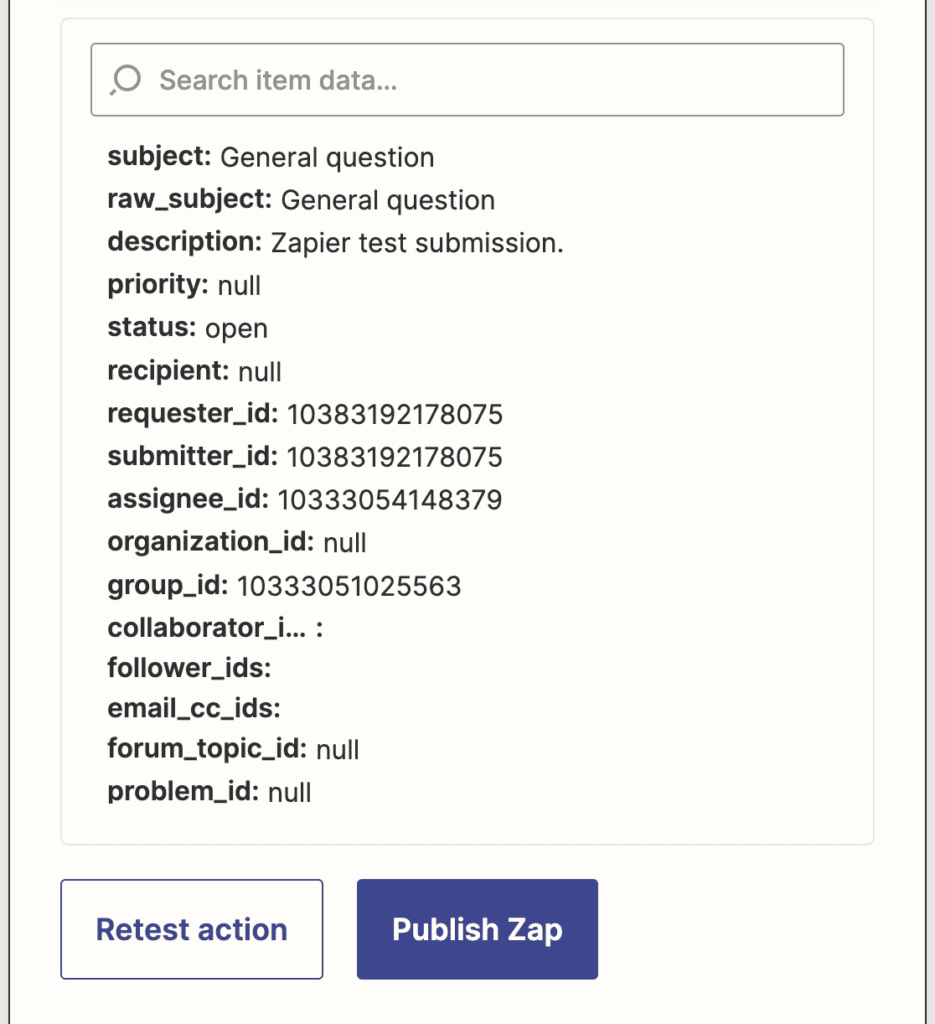This screenshot has width=935, height=1024.
Task: Click the problem_id null row
Action: [x=209, y=792]
